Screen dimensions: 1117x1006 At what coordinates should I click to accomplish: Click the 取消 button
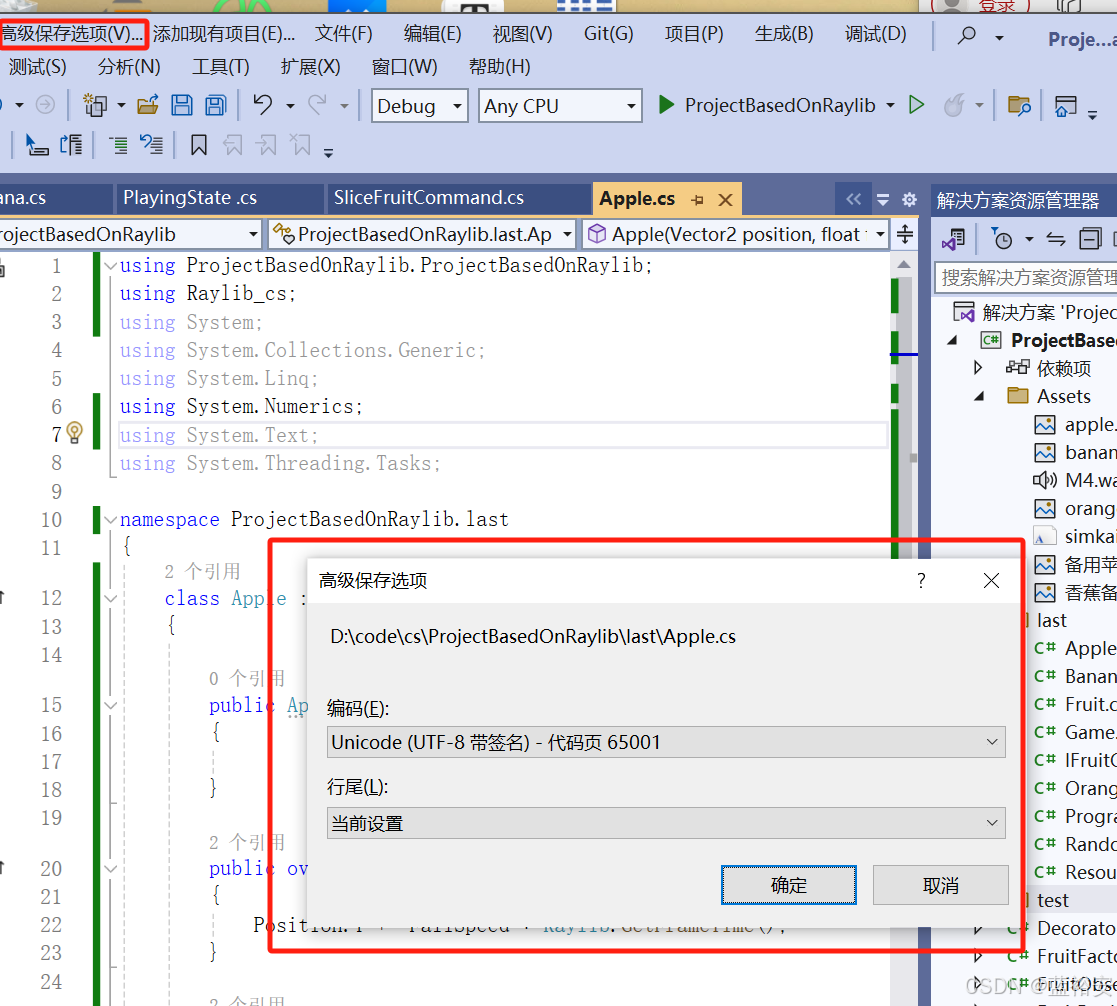(x=940, y=886)
